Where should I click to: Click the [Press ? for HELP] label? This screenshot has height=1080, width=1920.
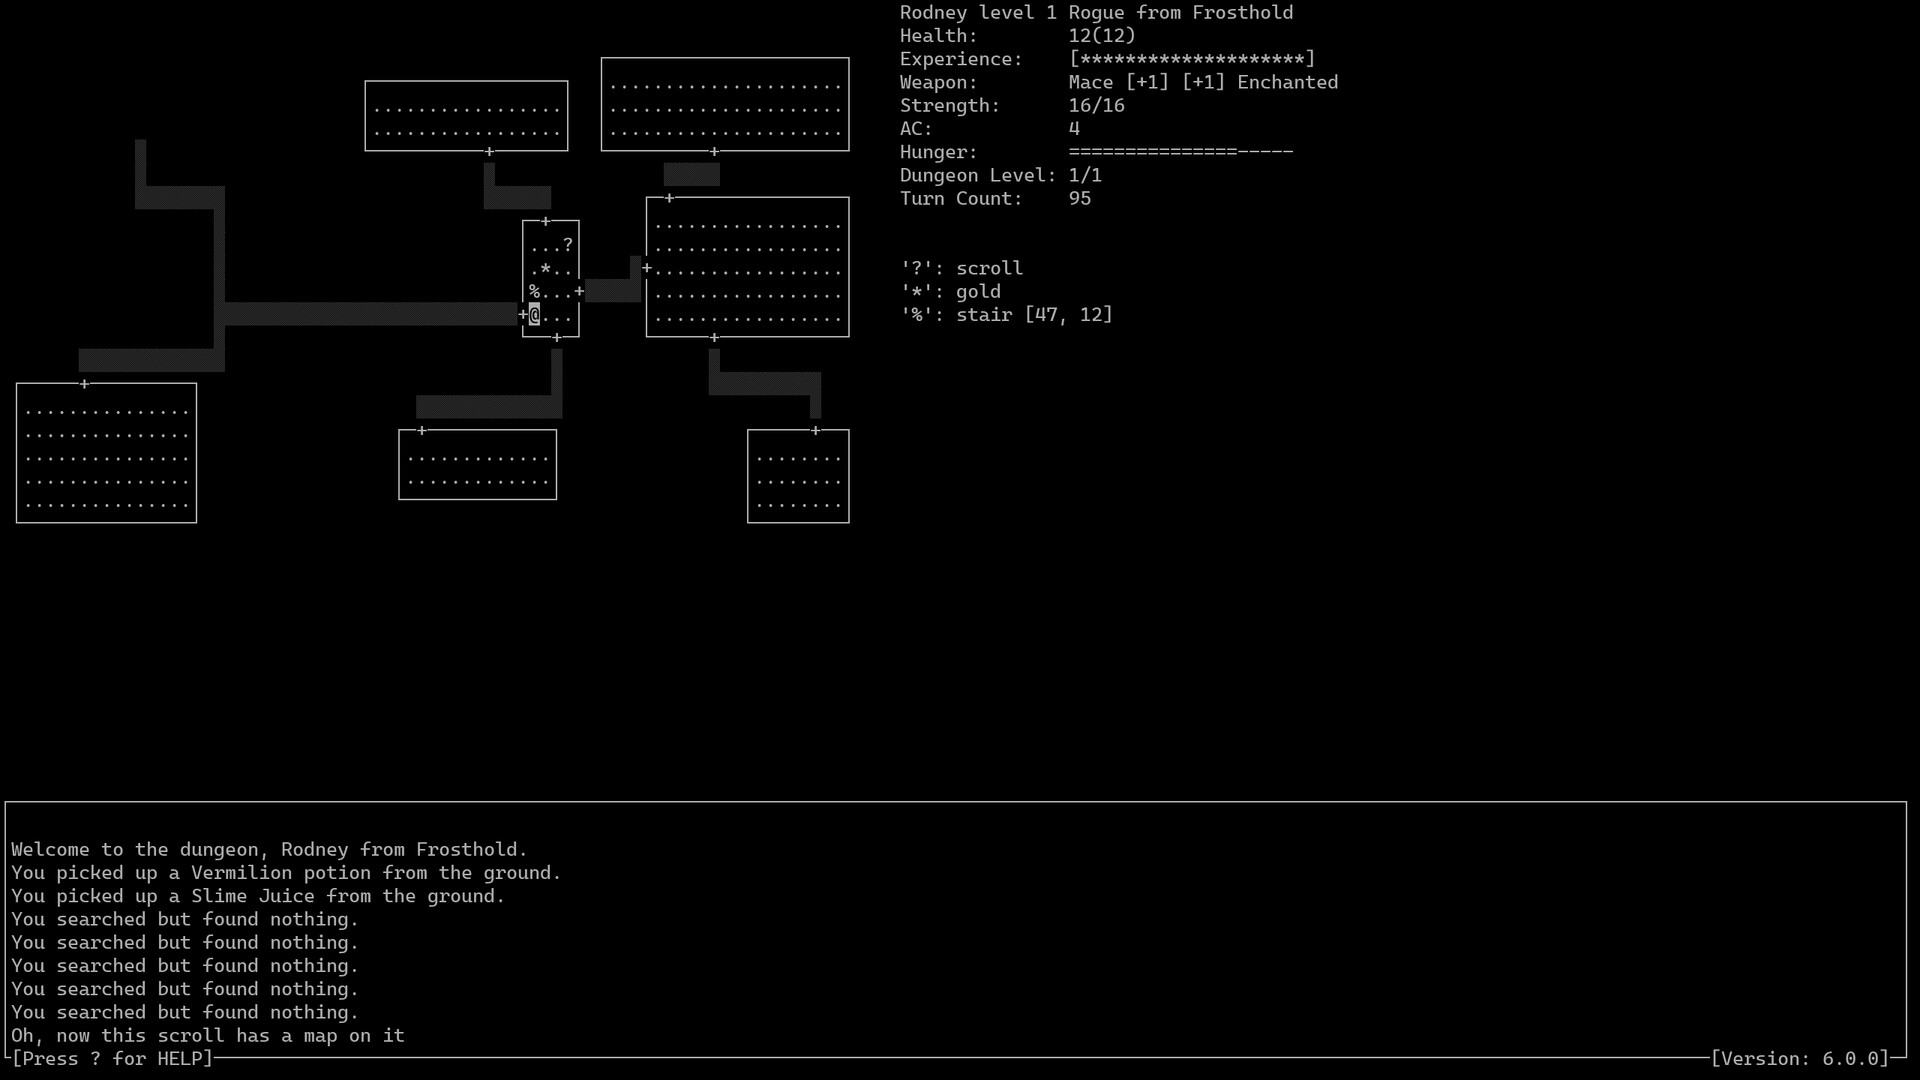pyautogui.click(x=112, y=1058)
